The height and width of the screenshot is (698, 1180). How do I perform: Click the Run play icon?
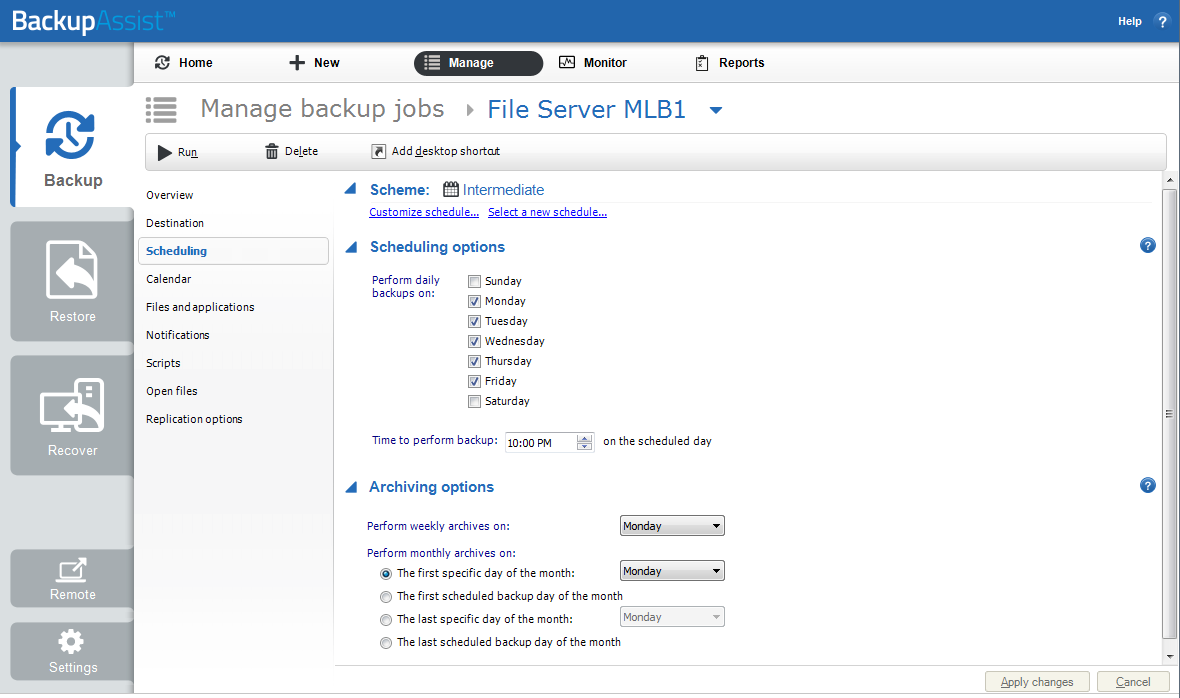click(165, 152)
